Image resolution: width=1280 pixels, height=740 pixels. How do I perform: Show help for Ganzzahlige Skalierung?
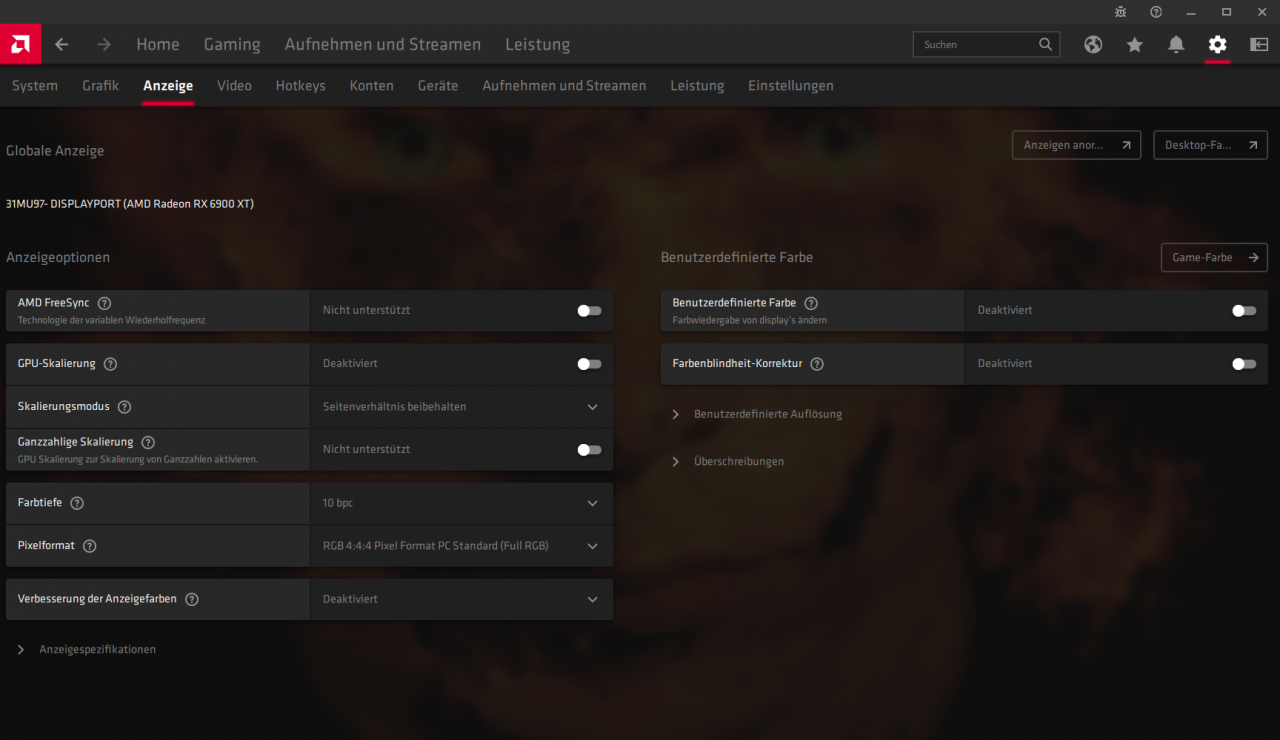click(148, 442)
